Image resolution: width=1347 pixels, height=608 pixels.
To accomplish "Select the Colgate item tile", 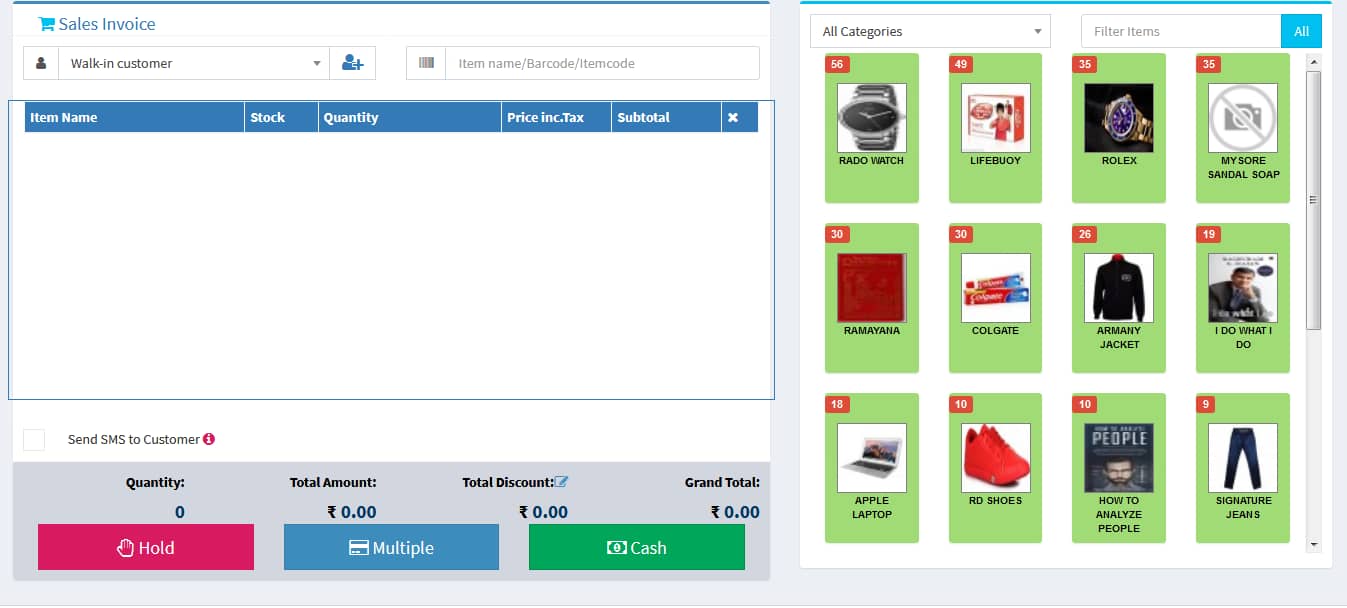I will (x=995, y=298).
